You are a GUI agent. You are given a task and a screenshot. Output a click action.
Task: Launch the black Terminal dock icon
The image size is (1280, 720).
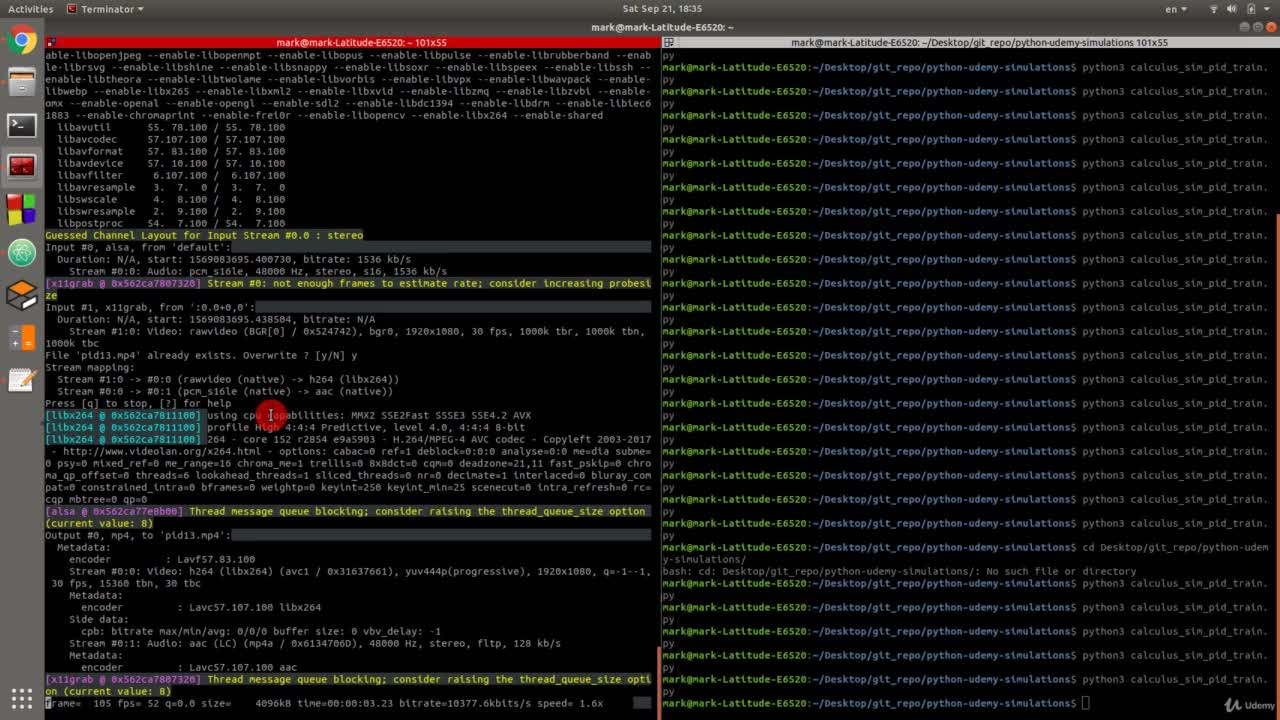click(x=22, y=125)
